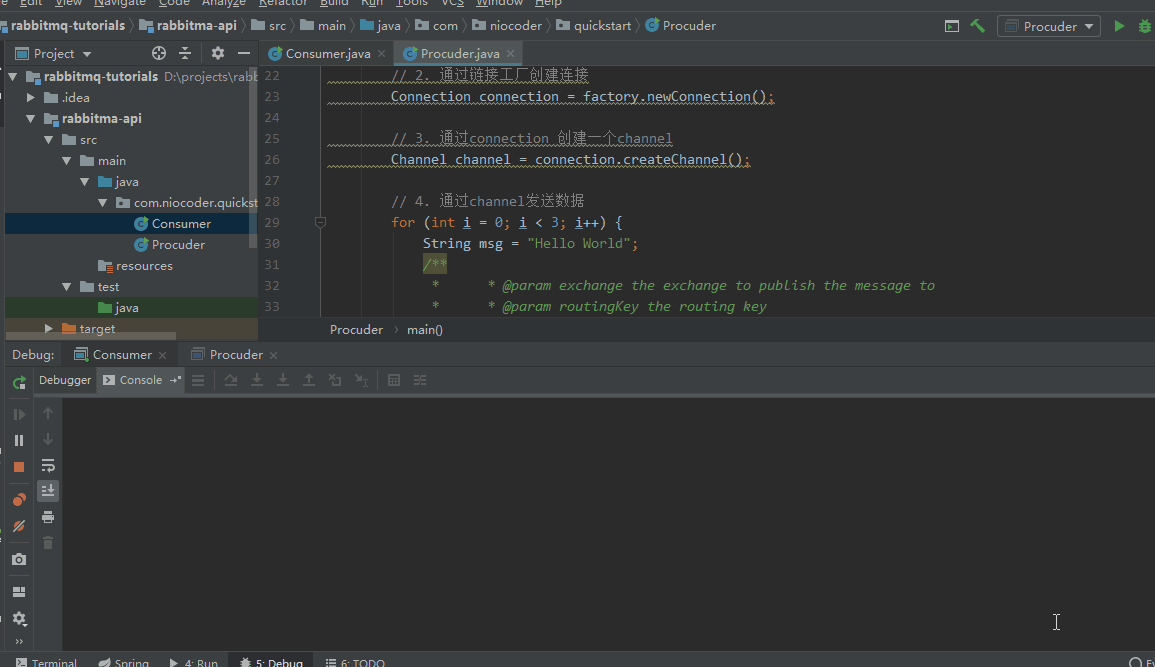Run Procuder with the green play icon
This screenshot has height=667, width=1155.
click(x=1119, y=26)
